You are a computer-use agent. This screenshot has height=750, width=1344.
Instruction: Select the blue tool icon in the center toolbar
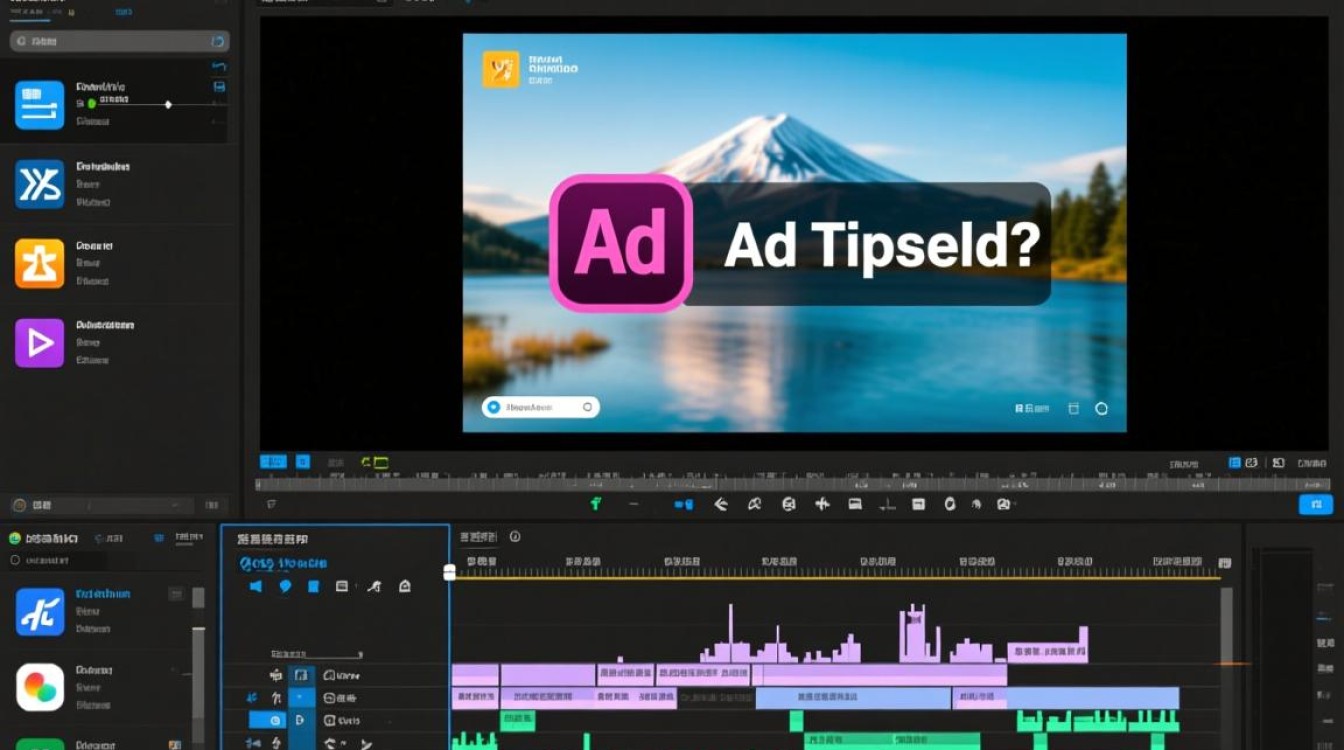tap(684, 505)
